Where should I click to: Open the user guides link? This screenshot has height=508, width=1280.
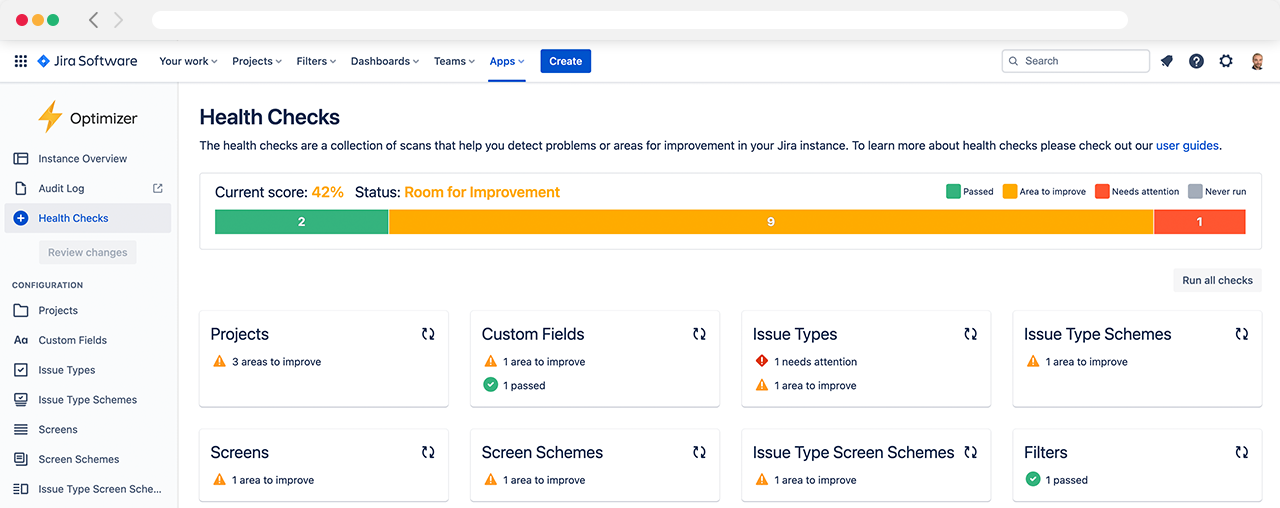pyautogui.click(x=1187, y=146)
